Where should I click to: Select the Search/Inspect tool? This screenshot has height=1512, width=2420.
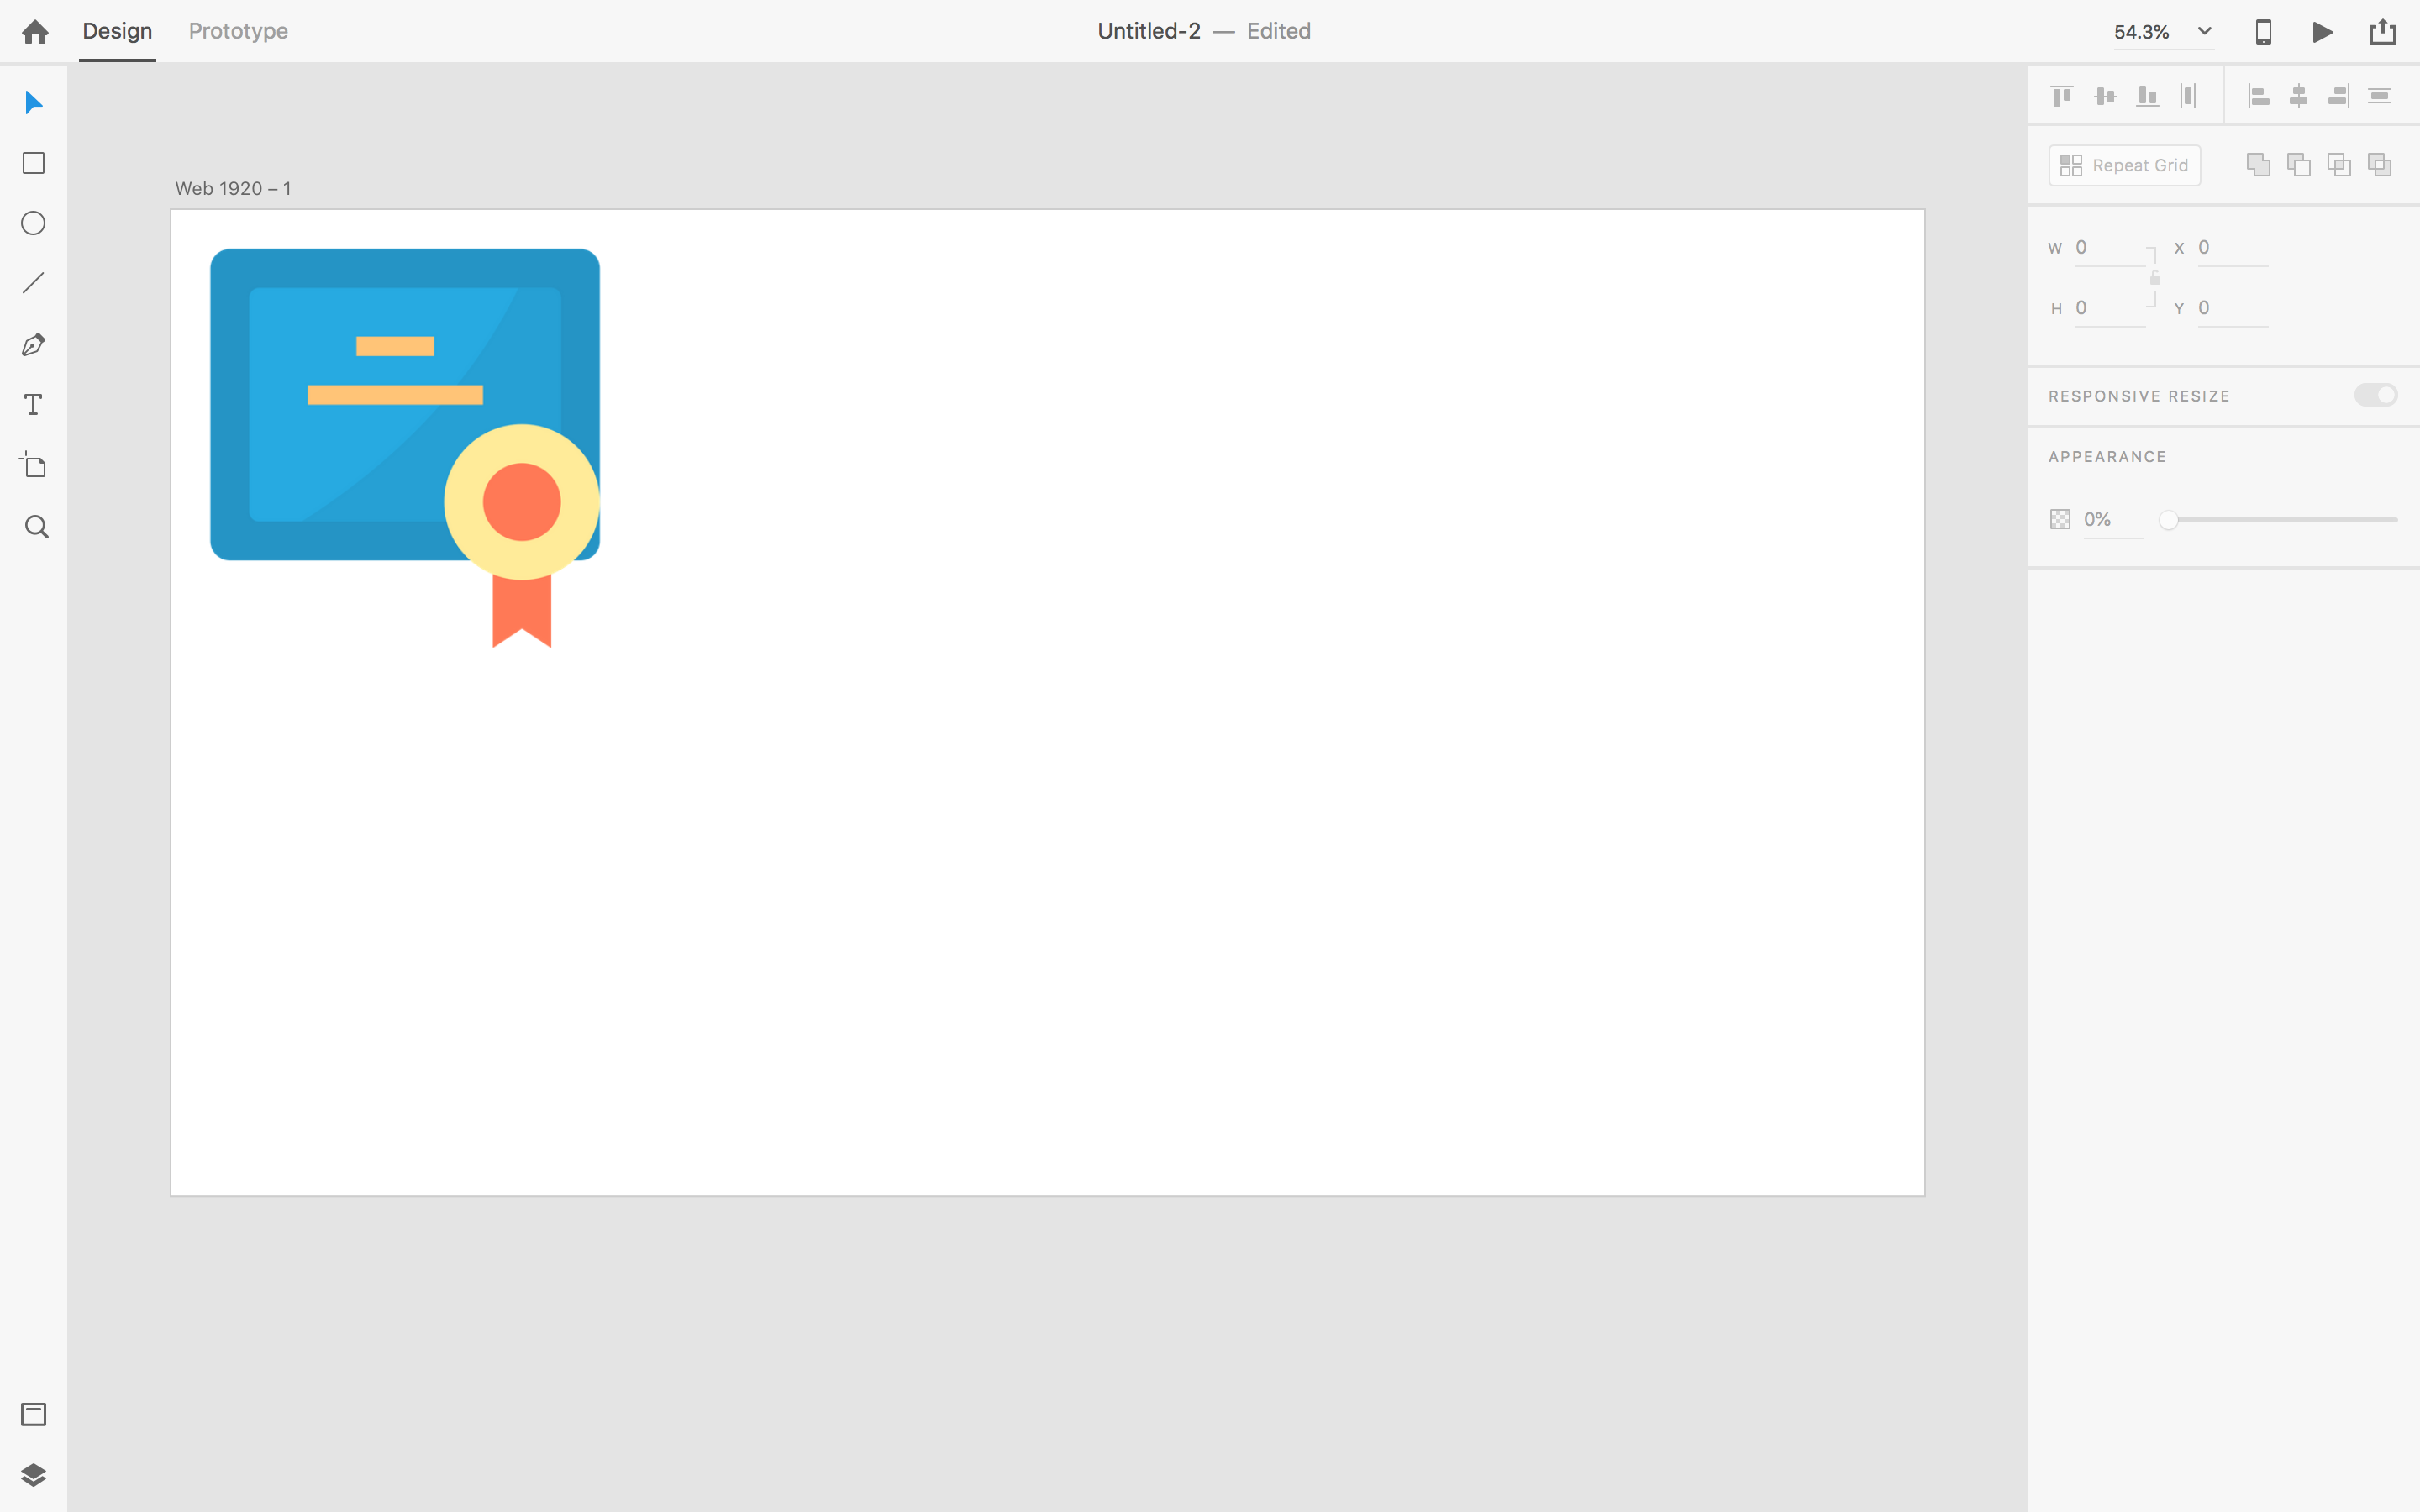pyautogui.click(x=33, y=526)
